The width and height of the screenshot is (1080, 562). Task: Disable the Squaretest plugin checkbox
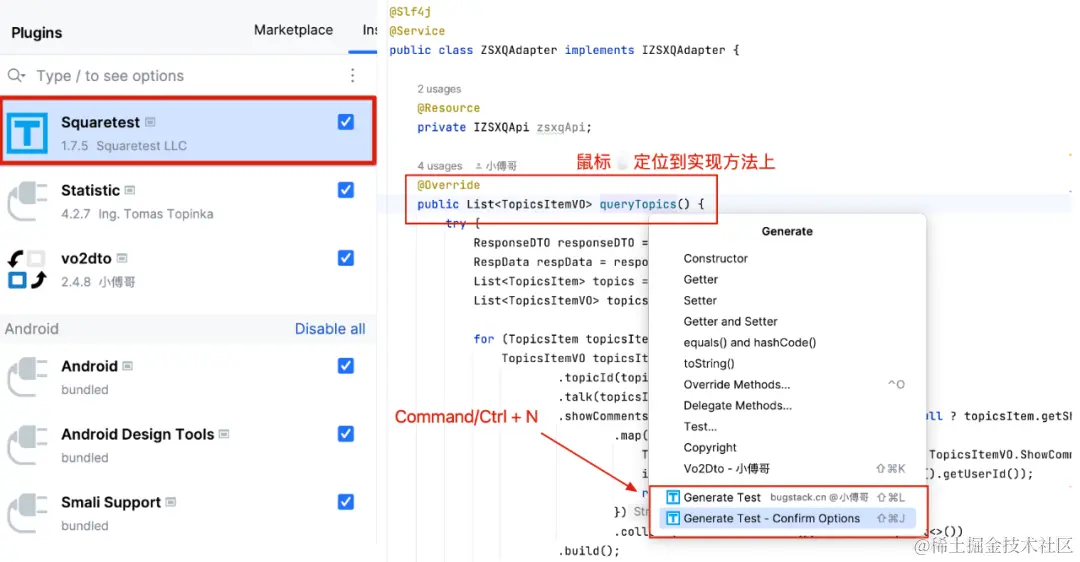point(346,122)
